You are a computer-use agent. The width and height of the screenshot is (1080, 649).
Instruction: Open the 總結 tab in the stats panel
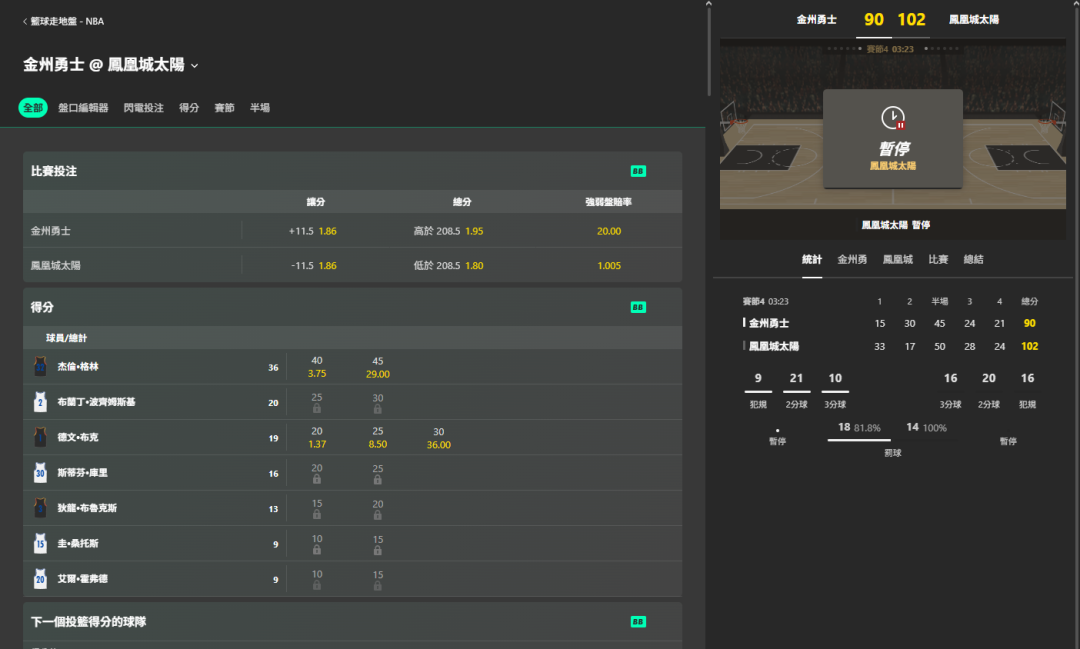click(973, 259)
